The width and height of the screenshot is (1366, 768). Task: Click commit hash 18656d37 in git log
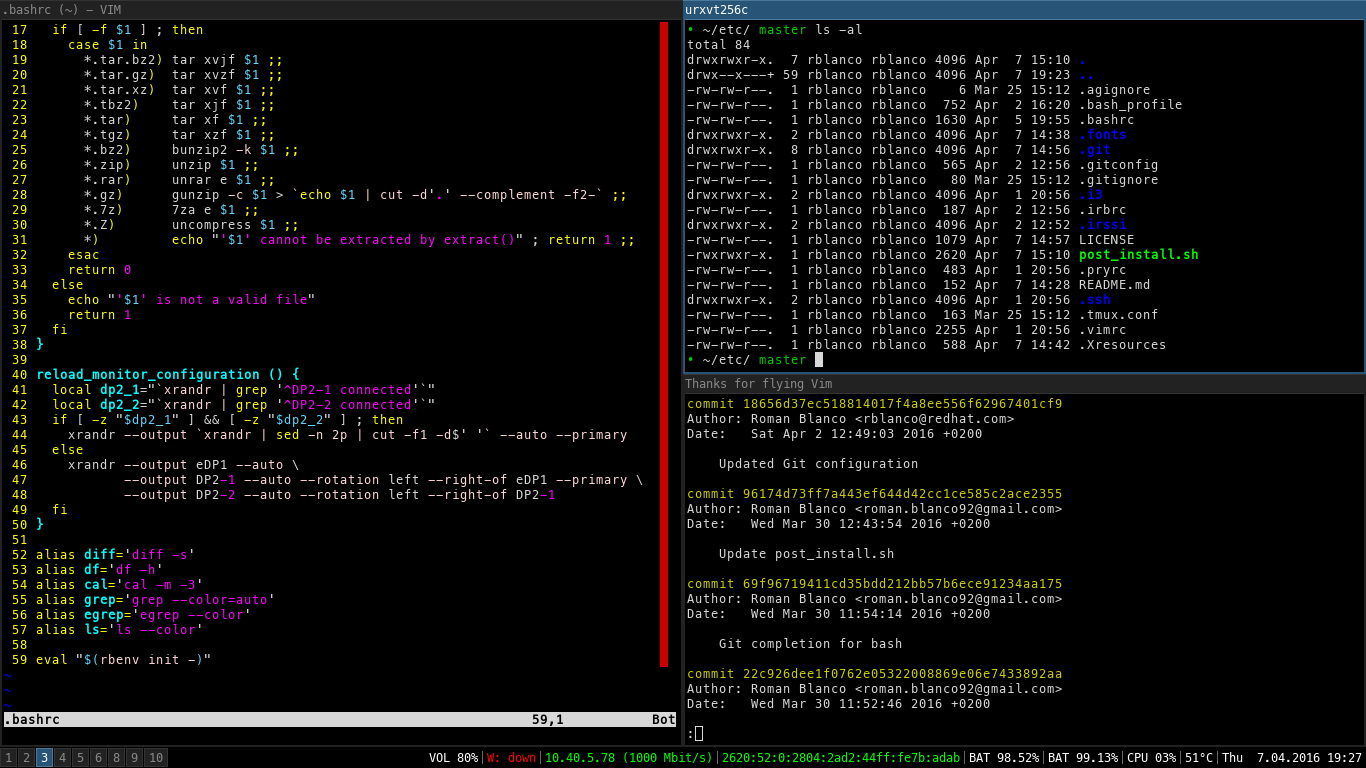pos(903,404)
